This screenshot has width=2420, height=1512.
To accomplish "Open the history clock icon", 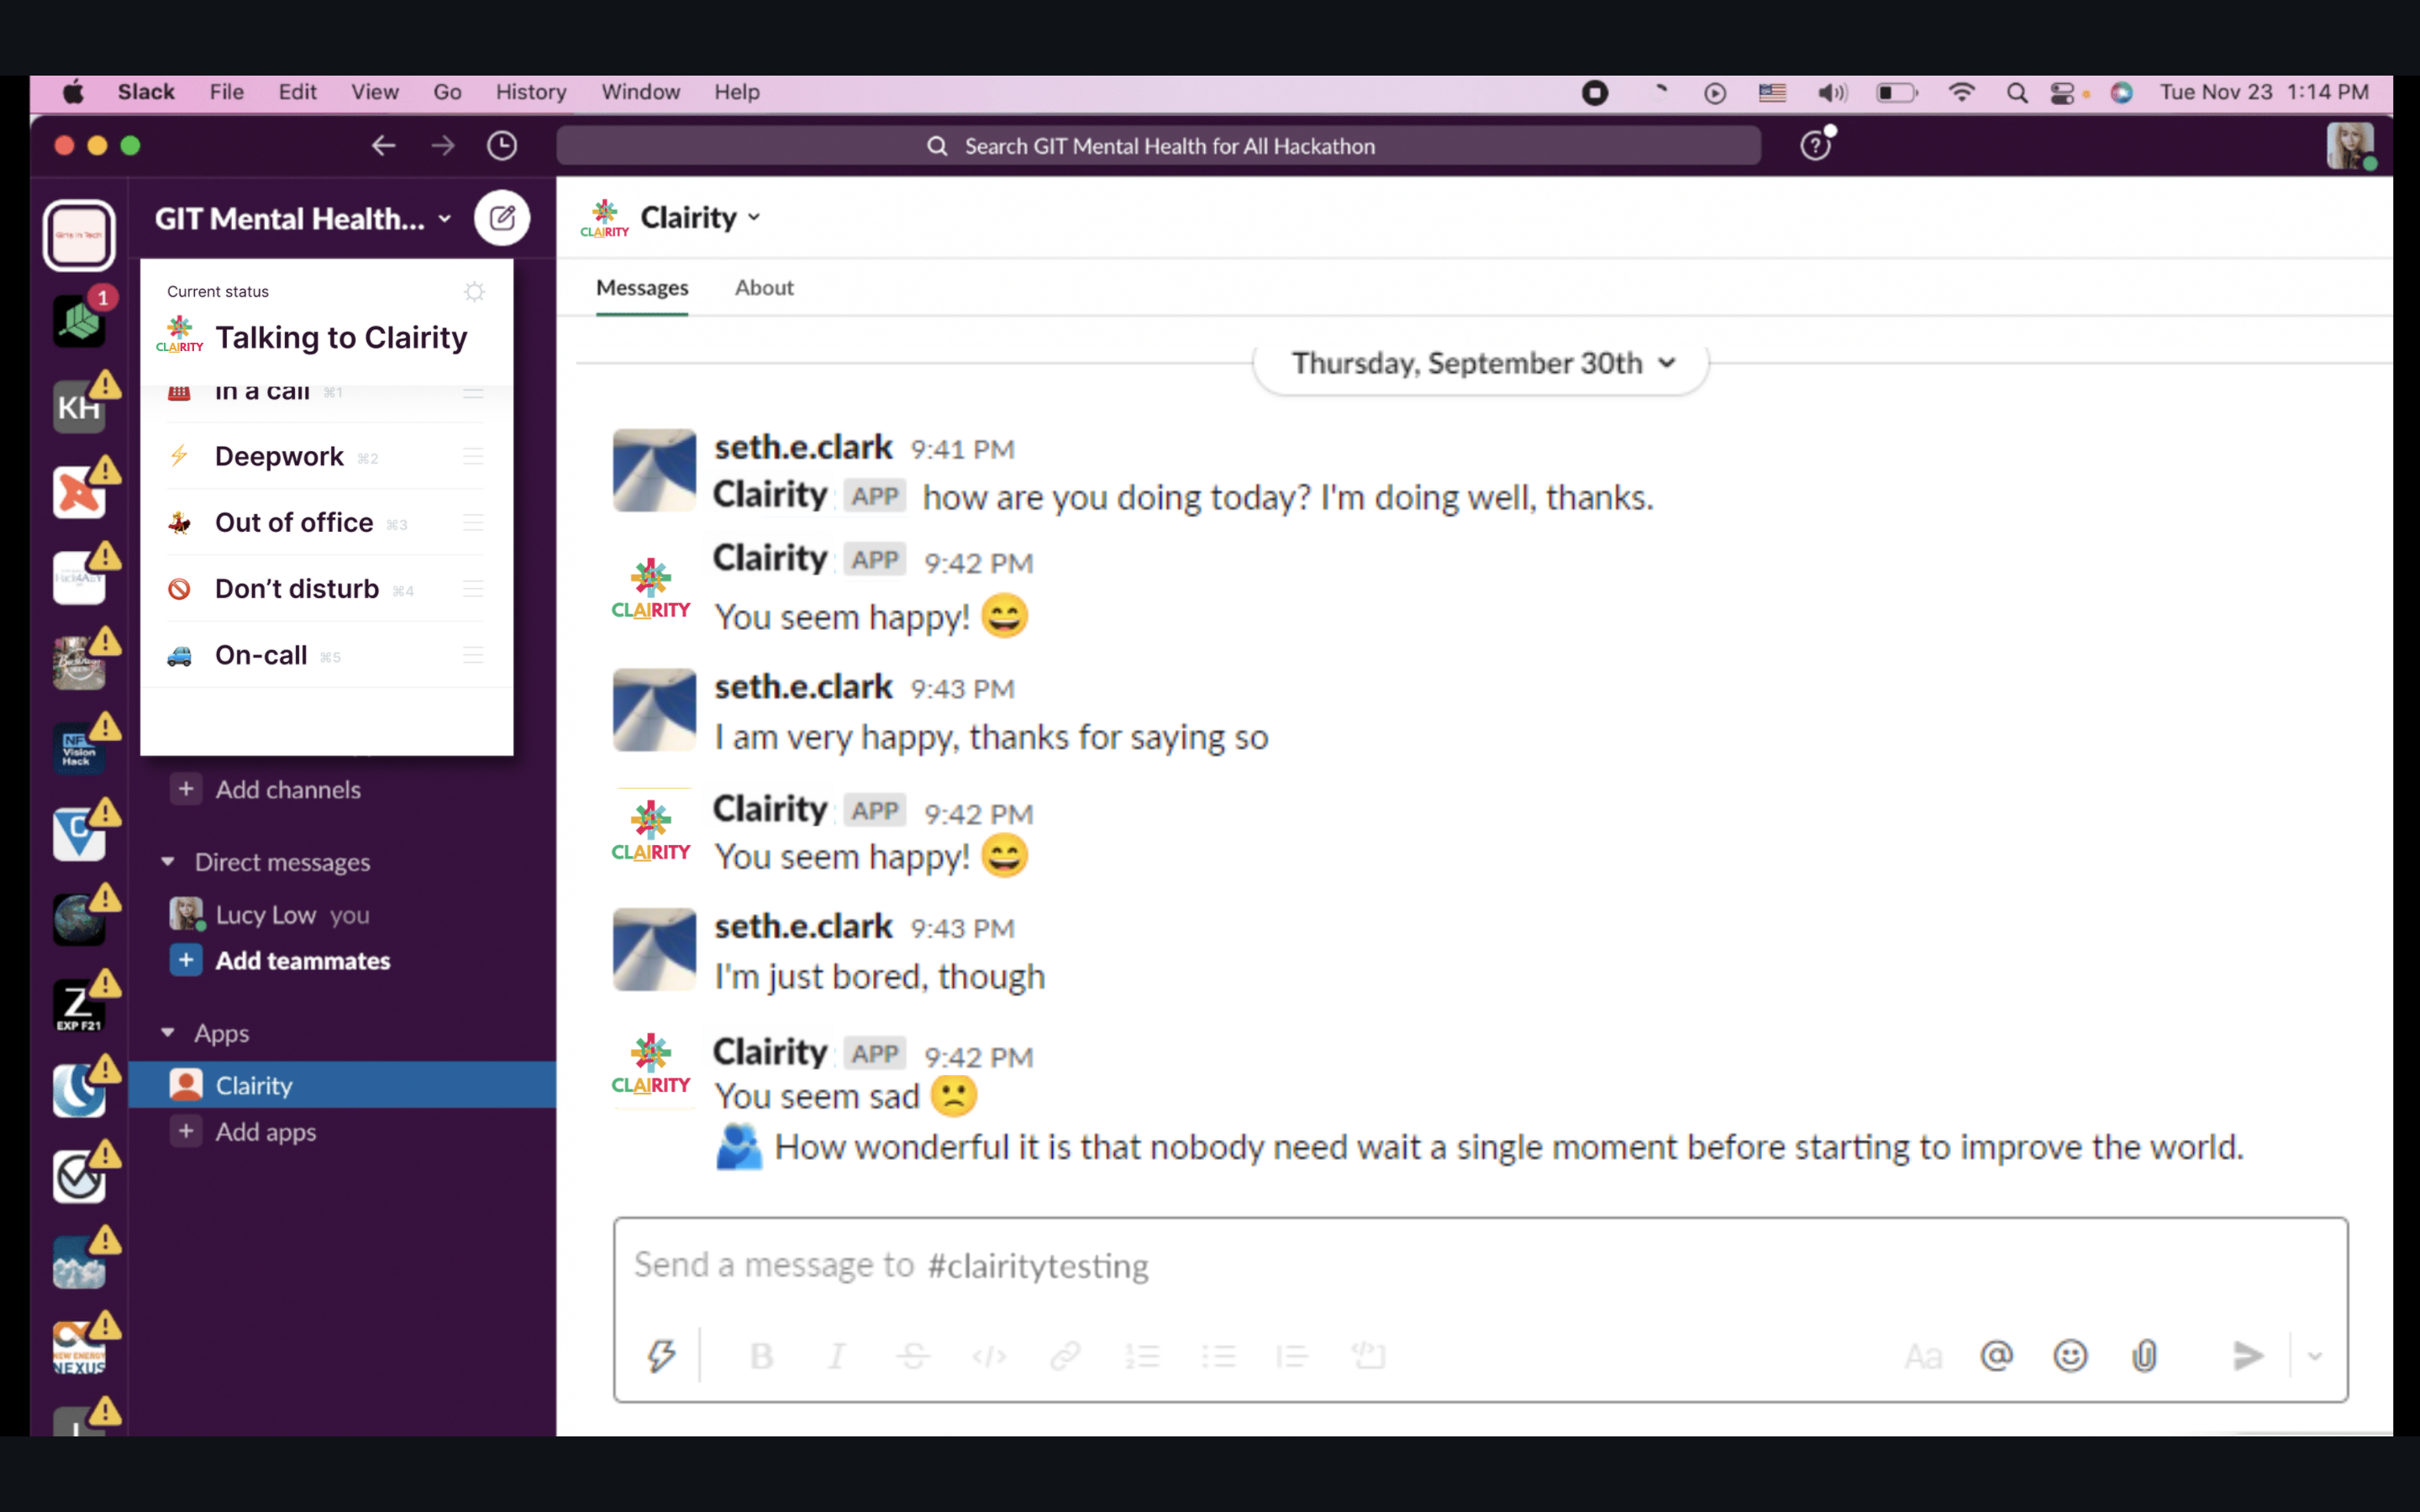I will point(502,146).
